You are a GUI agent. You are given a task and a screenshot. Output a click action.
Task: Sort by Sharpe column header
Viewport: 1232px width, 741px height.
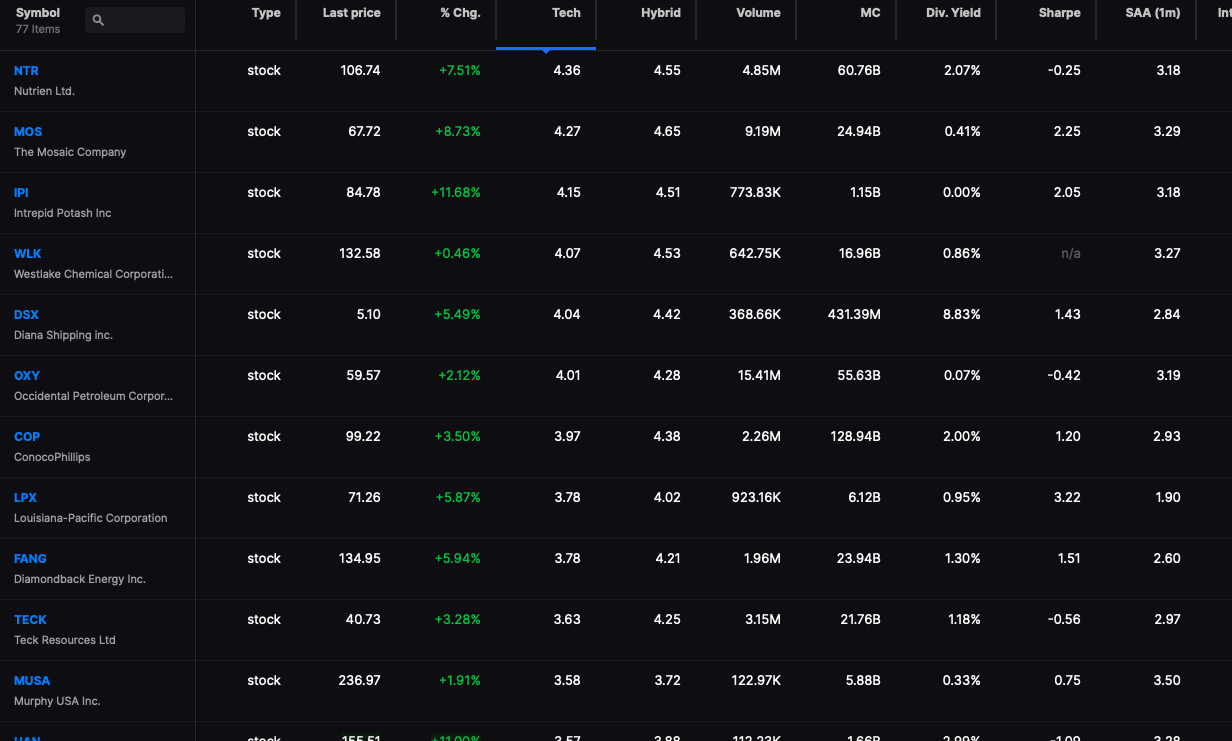click(x=1059, y=13)
